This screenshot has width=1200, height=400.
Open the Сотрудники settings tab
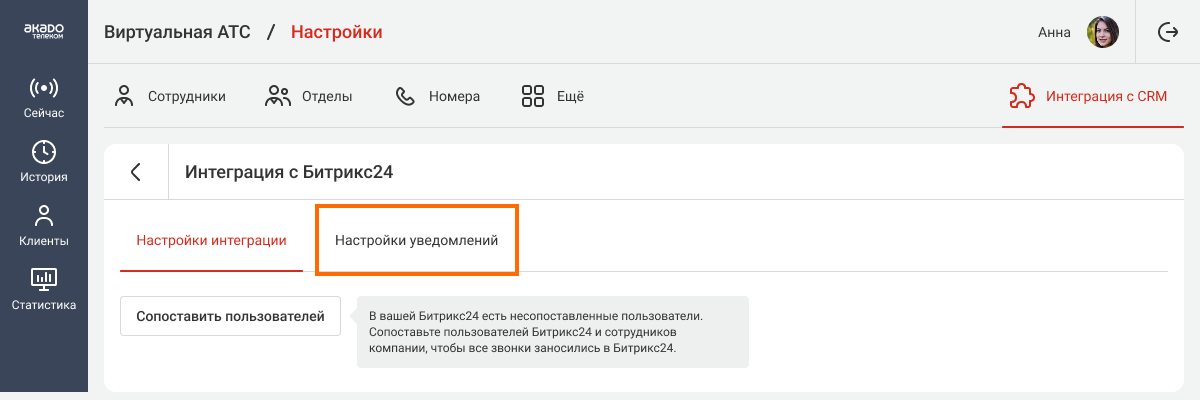tap(170, 97)
